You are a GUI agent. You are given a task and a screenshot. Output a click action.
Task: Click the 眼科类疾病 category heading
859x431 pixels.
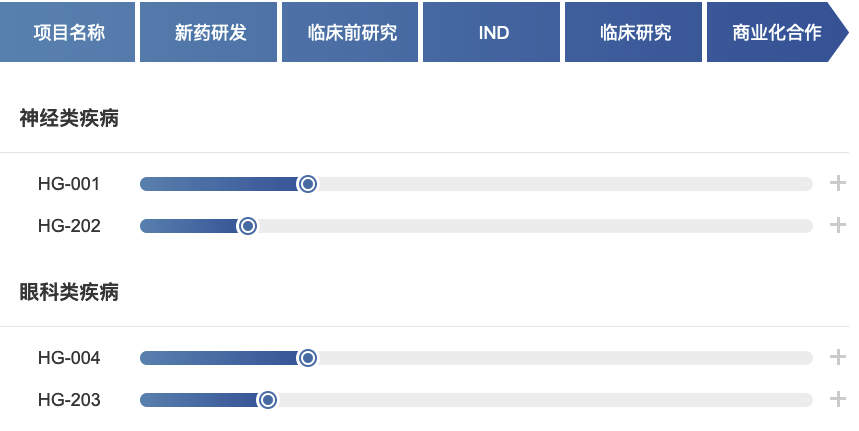70,293
